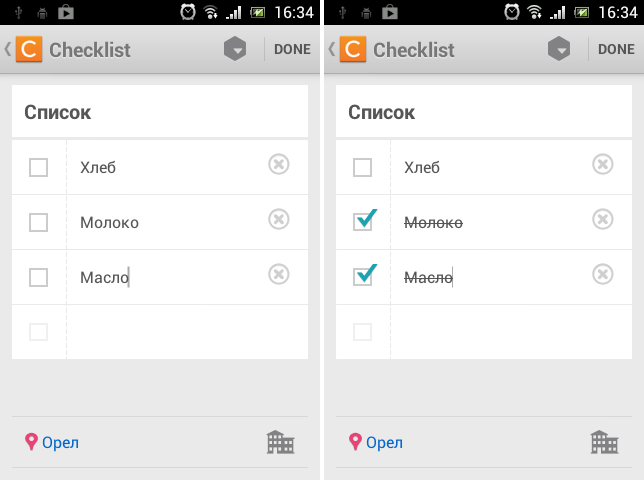Delete crossed-out Молоко item in right checklist

[603, 219]
